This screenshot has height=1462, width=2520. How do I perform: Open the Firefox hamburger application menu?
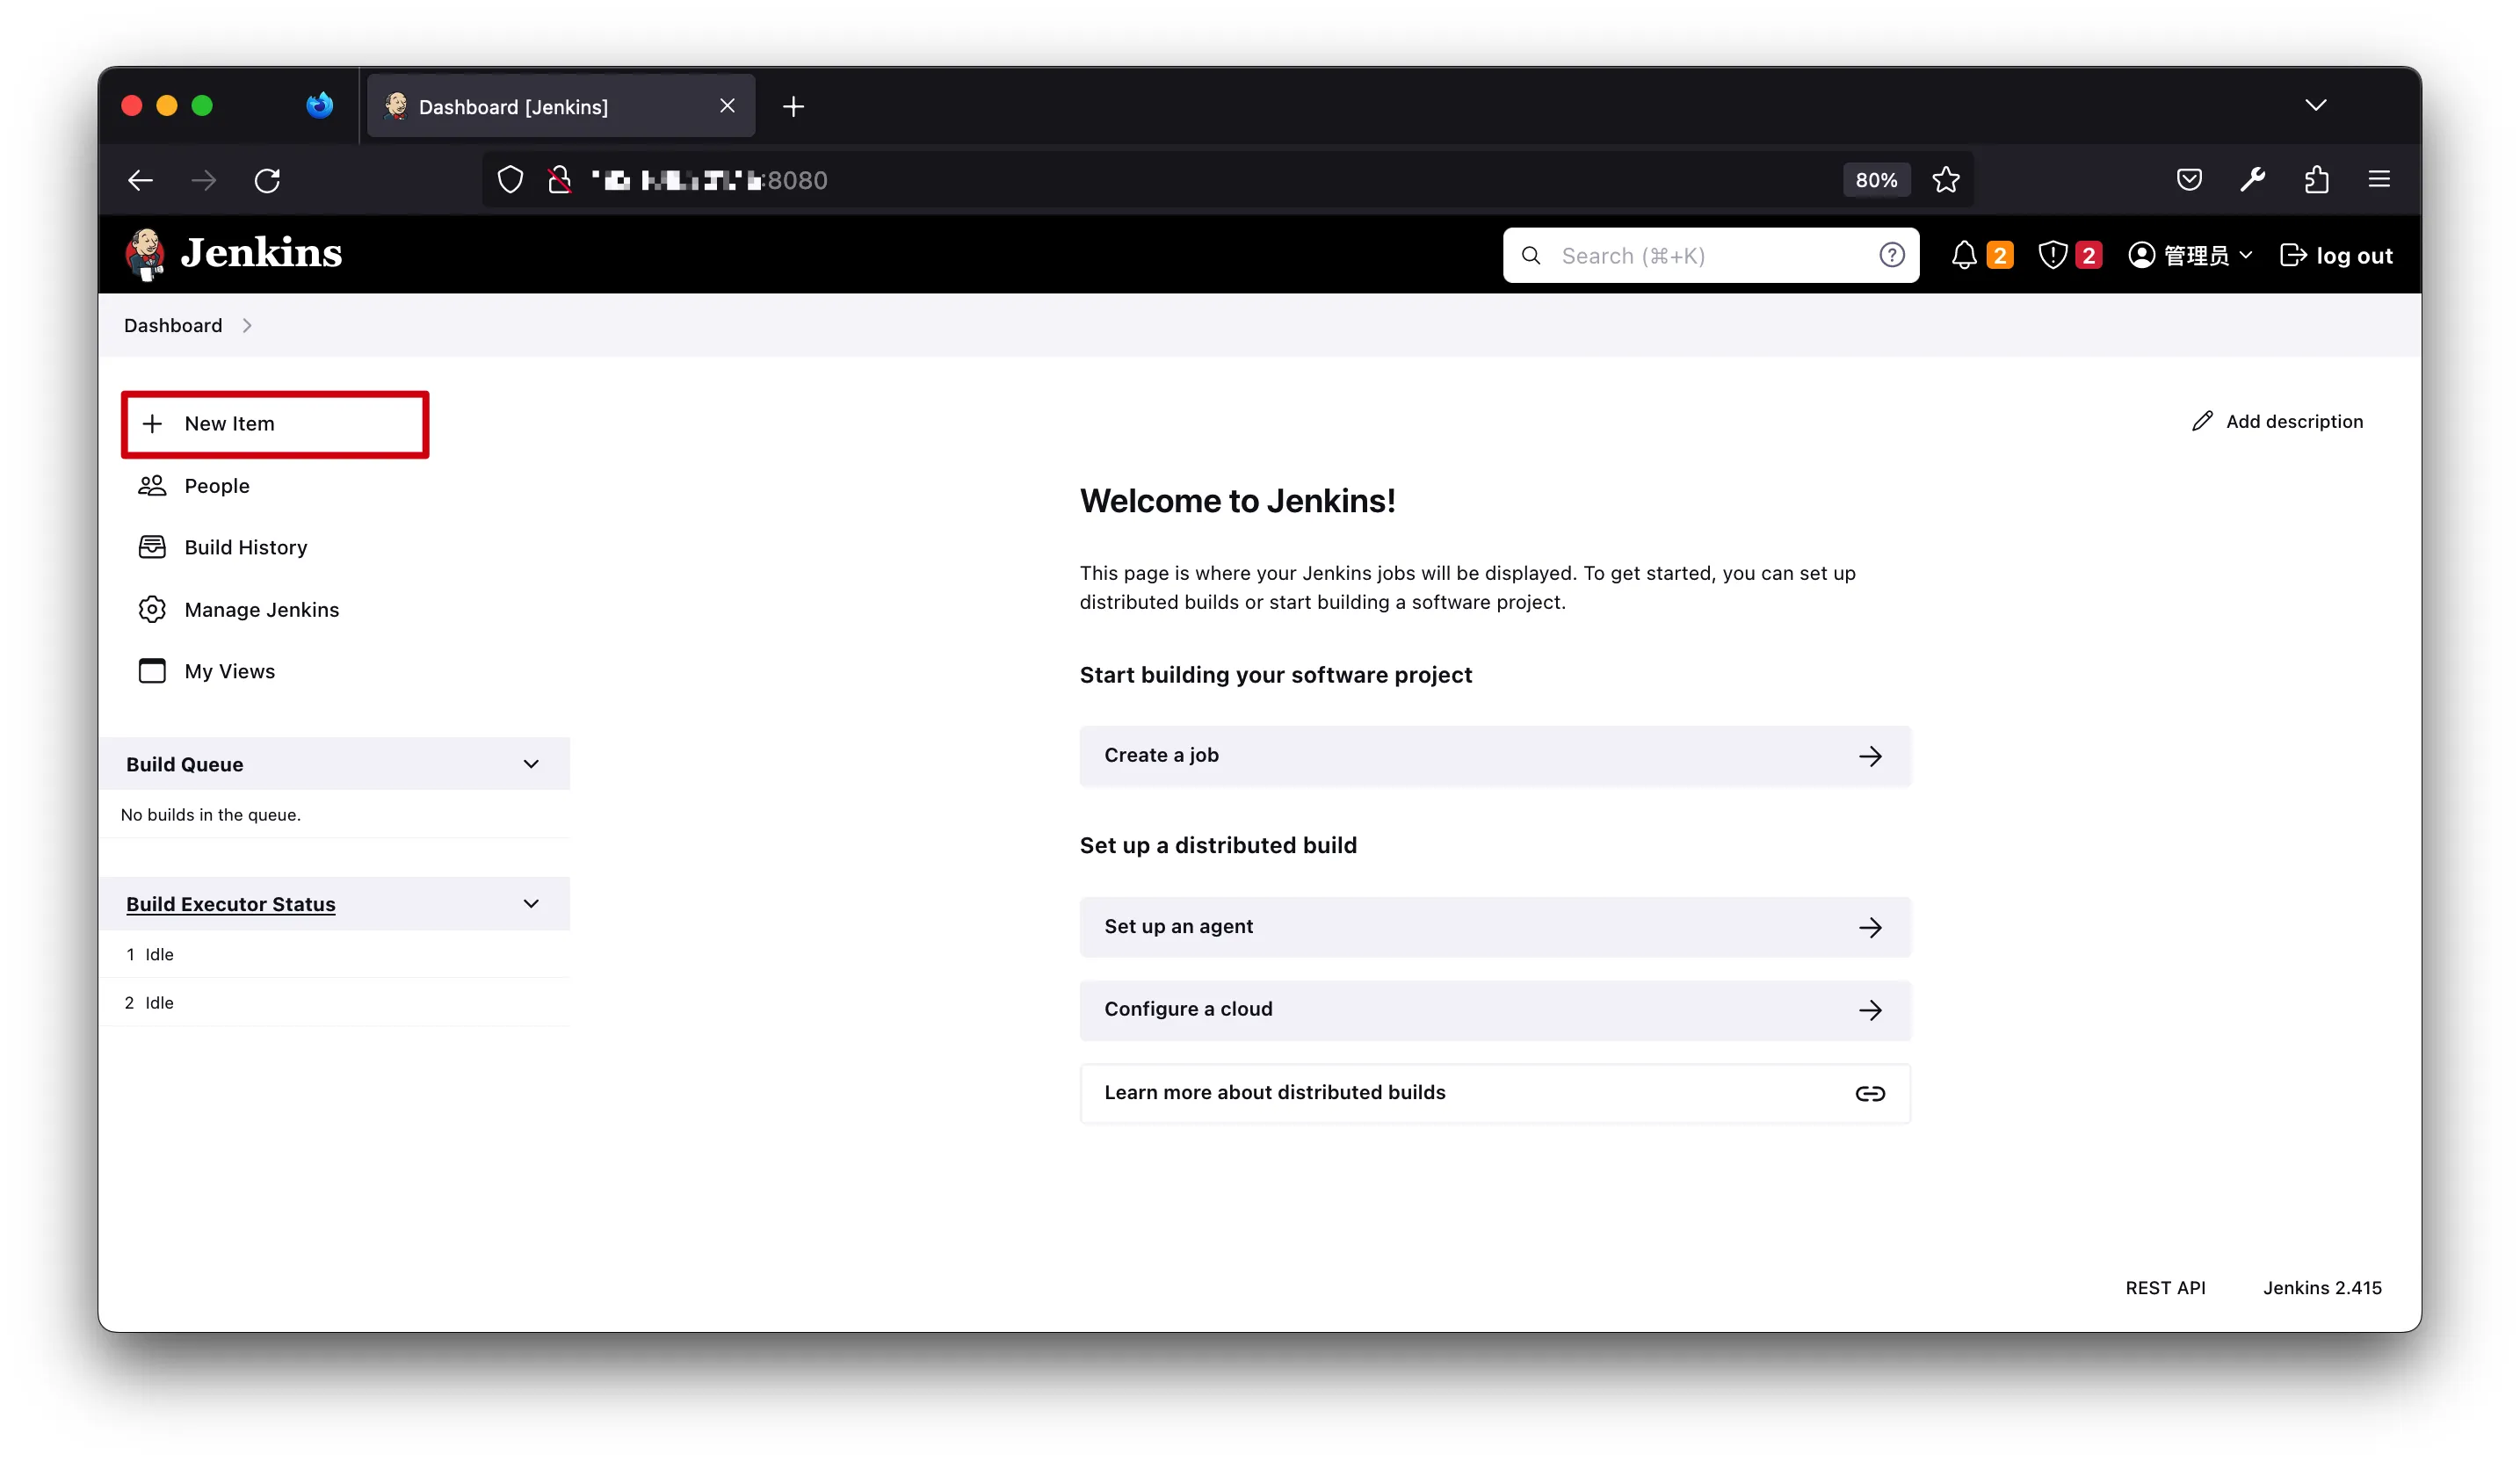coord(2379,179)
